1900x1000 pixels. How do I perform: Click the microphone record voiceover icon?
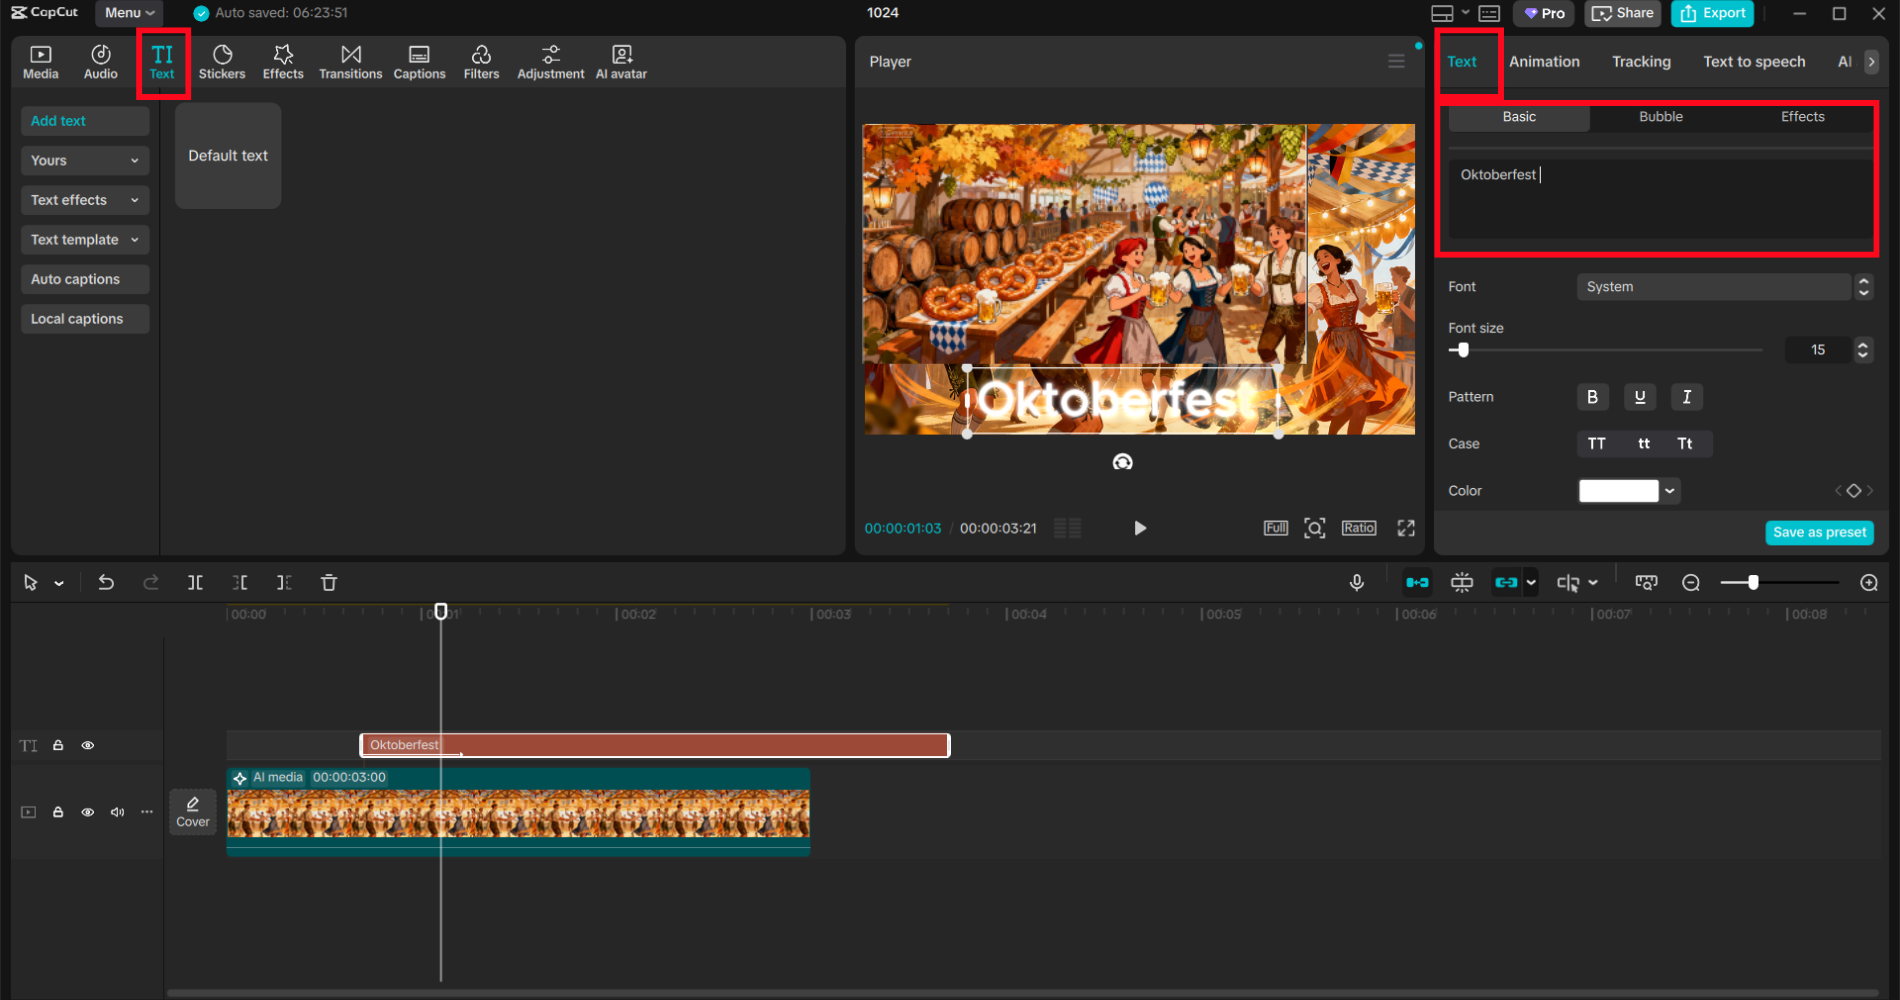[1357, 582]
